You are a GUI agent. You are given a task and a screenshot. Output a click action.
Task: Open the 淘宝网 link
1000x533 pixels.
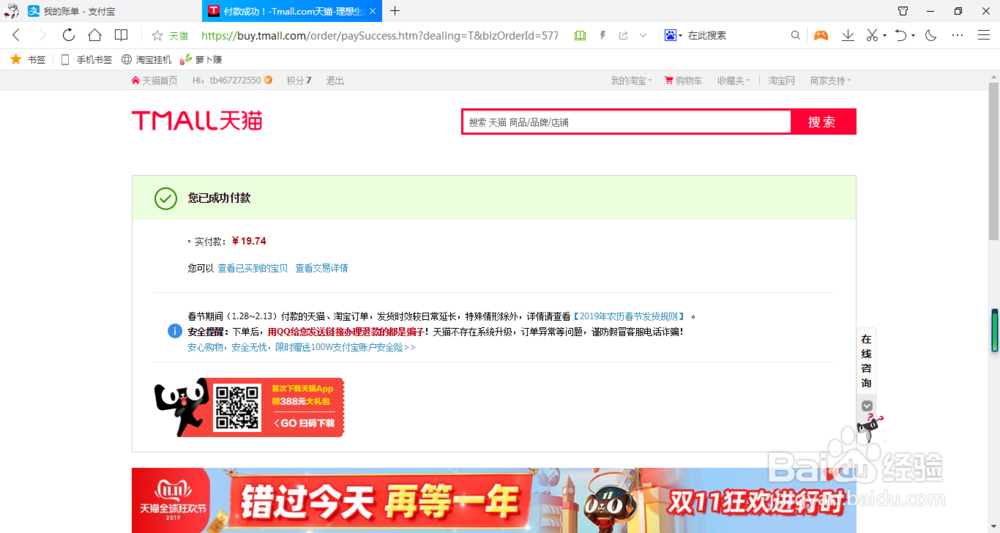(781, 80)
